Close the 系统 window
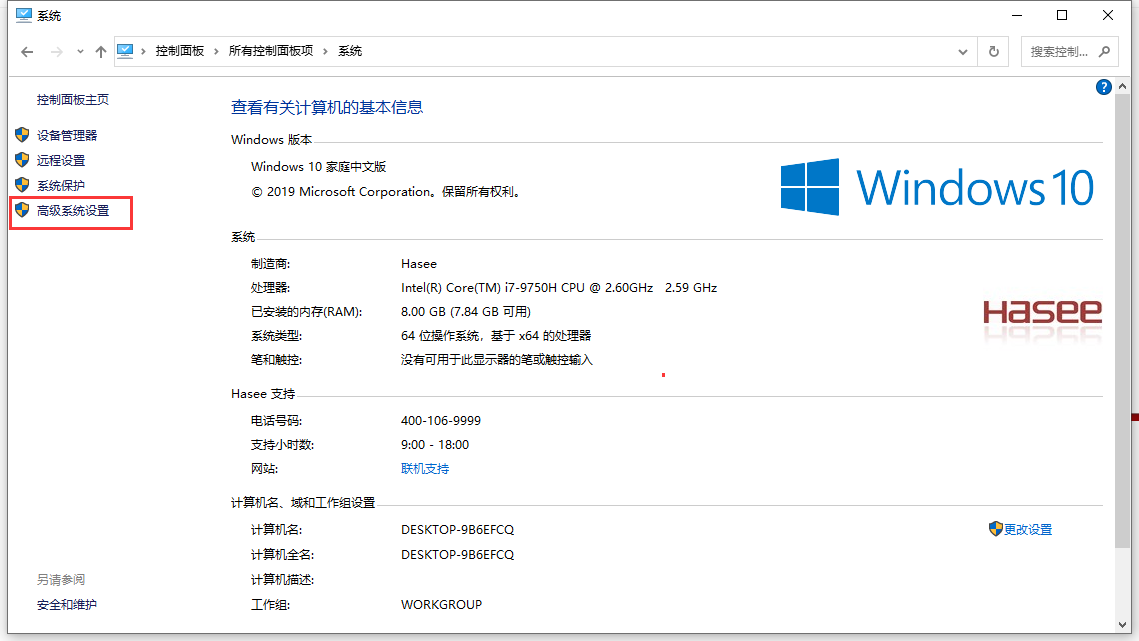This screenshot has width=1139, height=641. (1108, 15)
